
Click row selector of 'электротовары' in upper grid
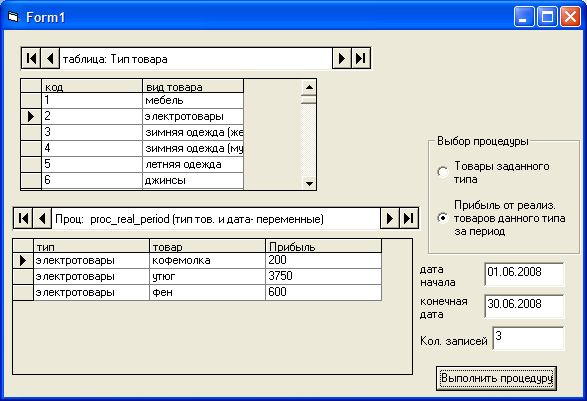(x=31, y=116)
